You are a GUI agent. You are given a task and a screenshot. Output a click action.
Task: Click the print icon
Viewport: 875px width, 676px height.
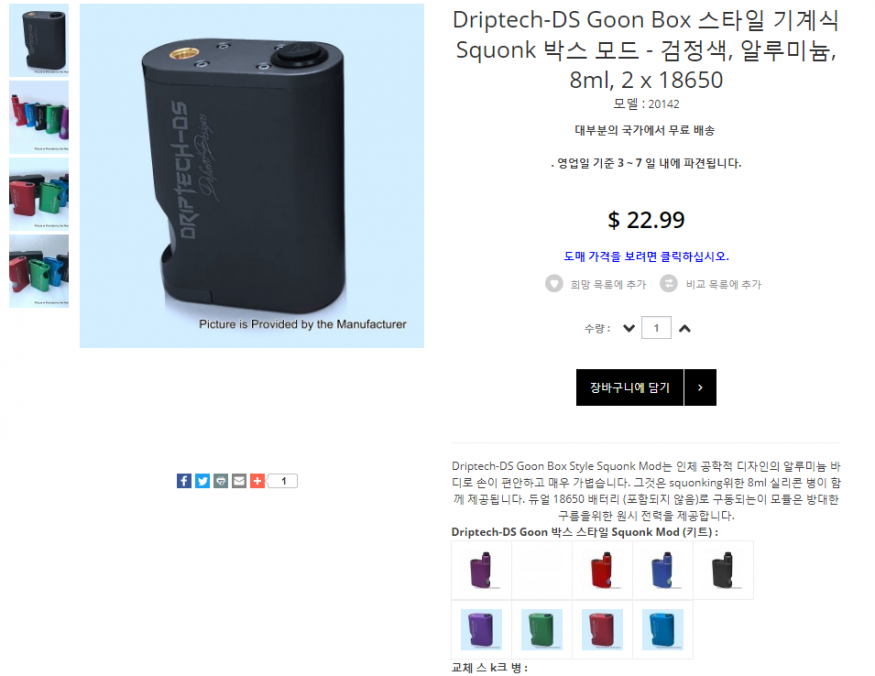[x=220, y=481]
